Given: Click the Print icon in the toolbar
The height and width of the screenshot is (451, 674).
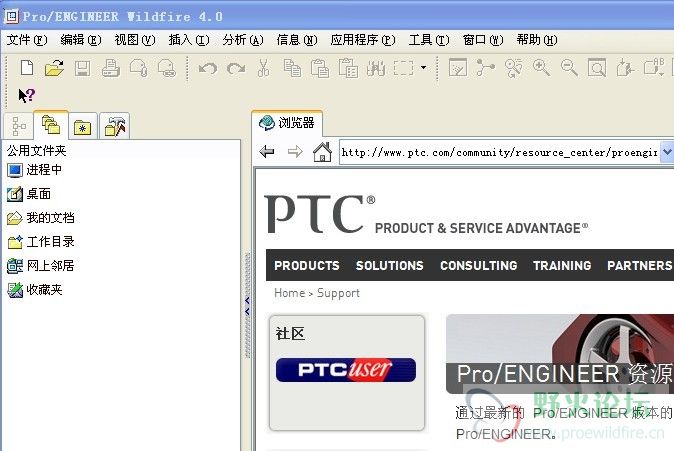Looking at the screenshot, I should (110, 68).
